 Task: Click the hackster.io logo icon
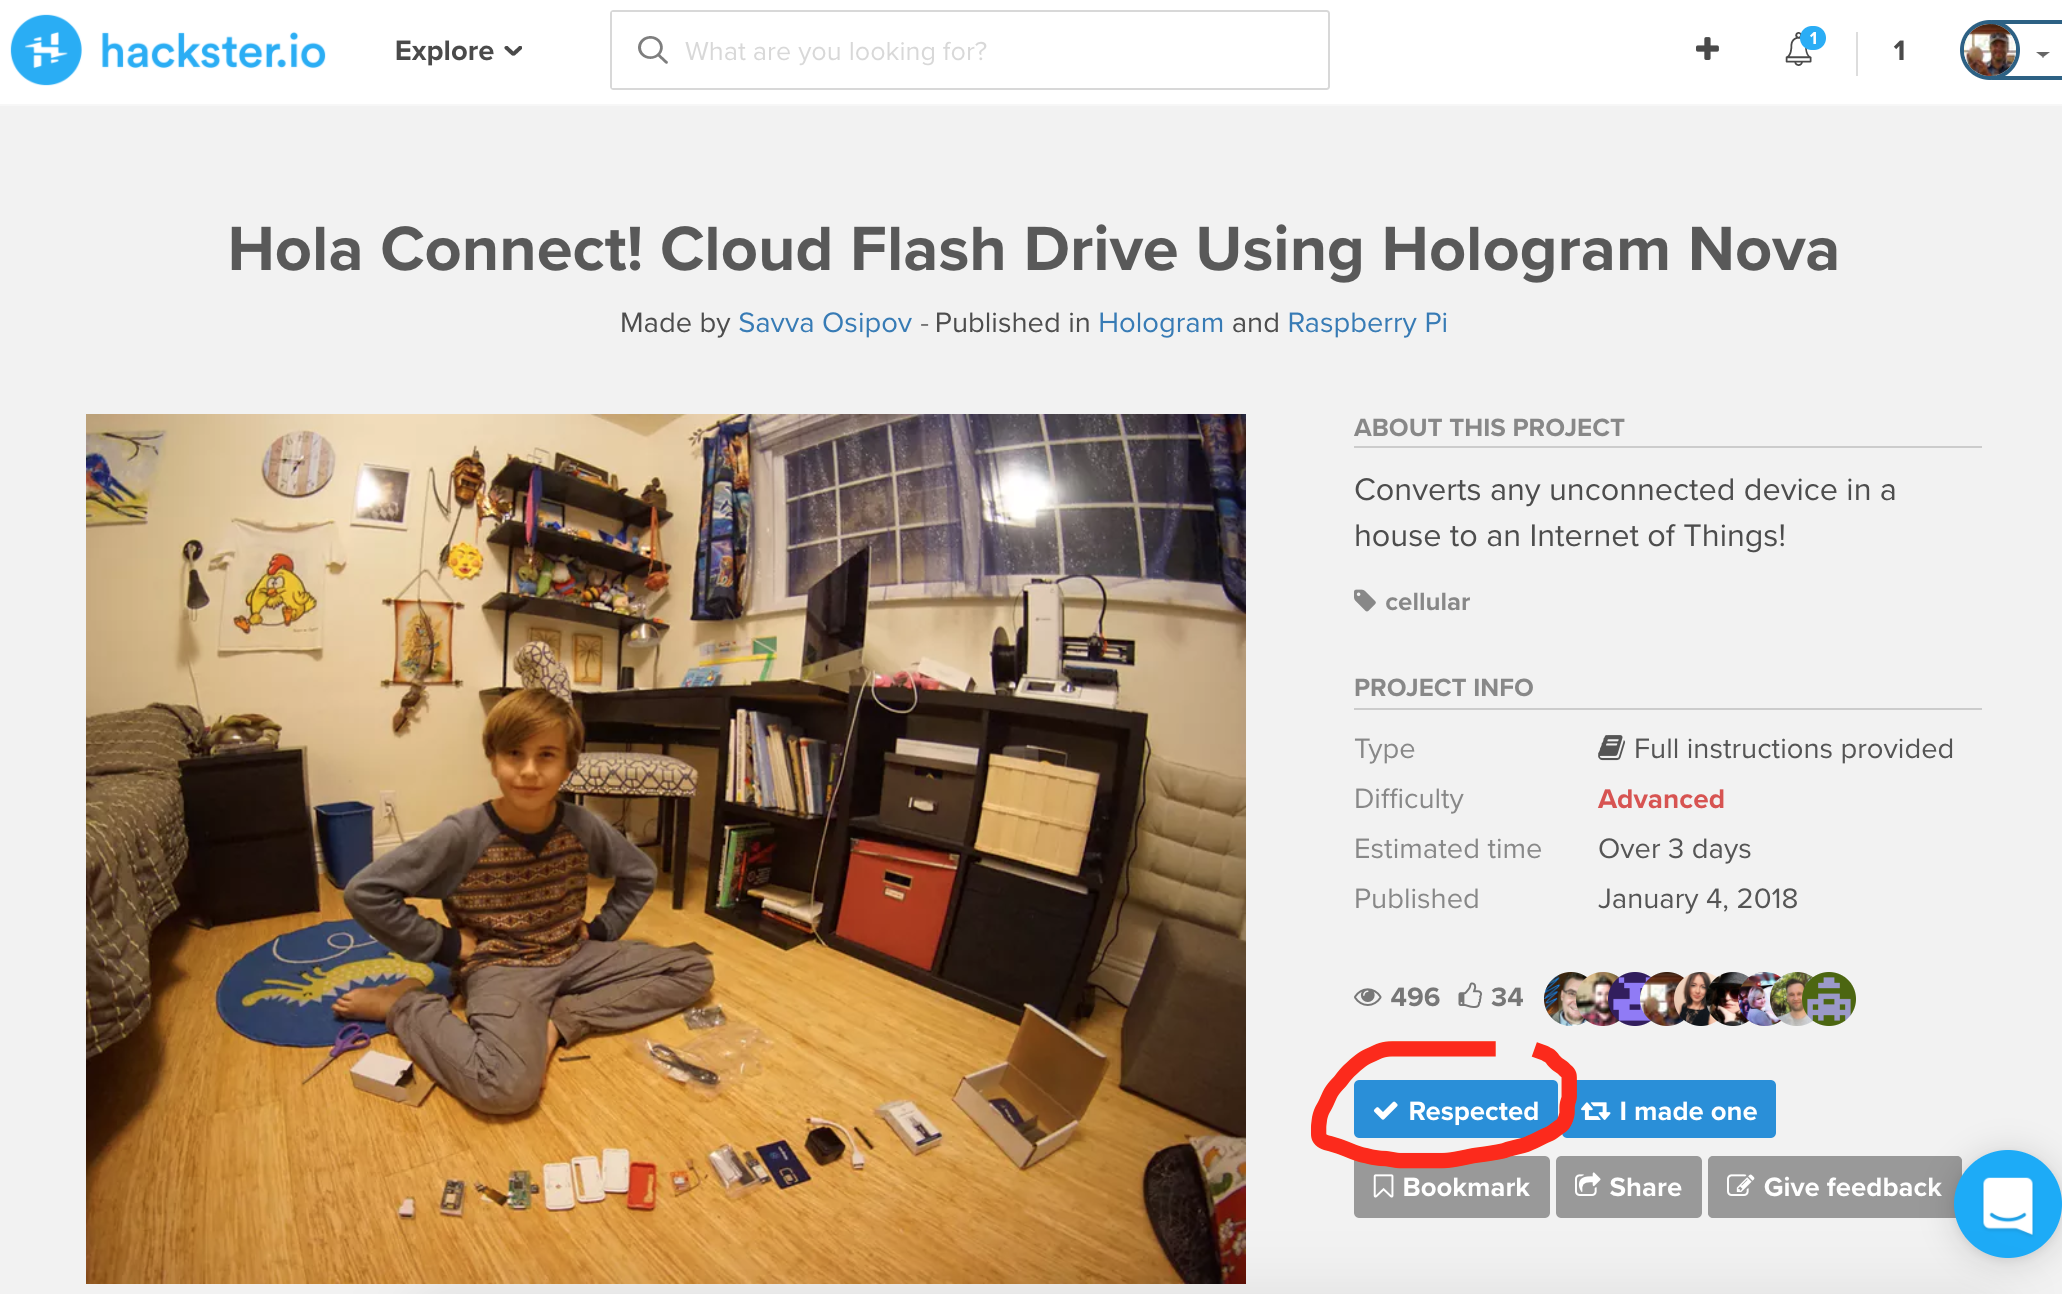46,50
